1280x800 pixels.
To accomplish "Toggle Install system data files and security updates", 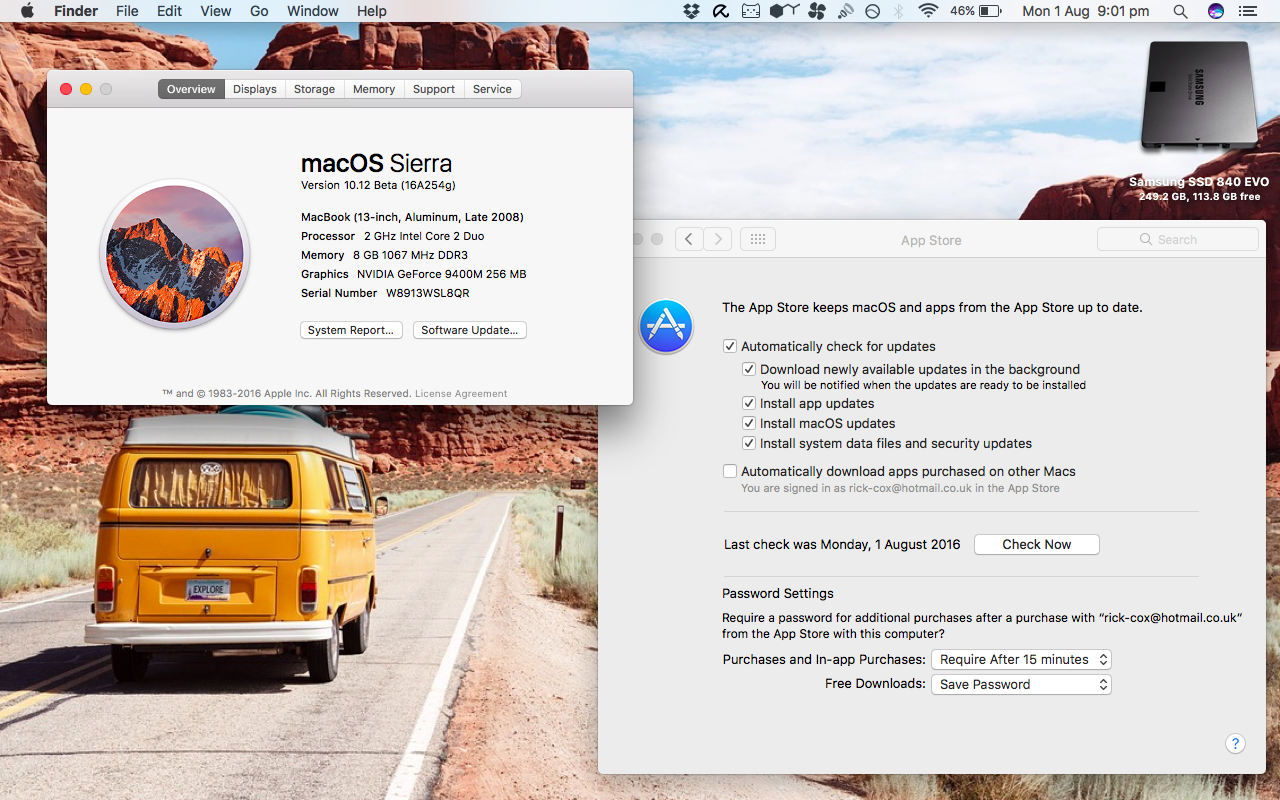I will pos(749,443).
